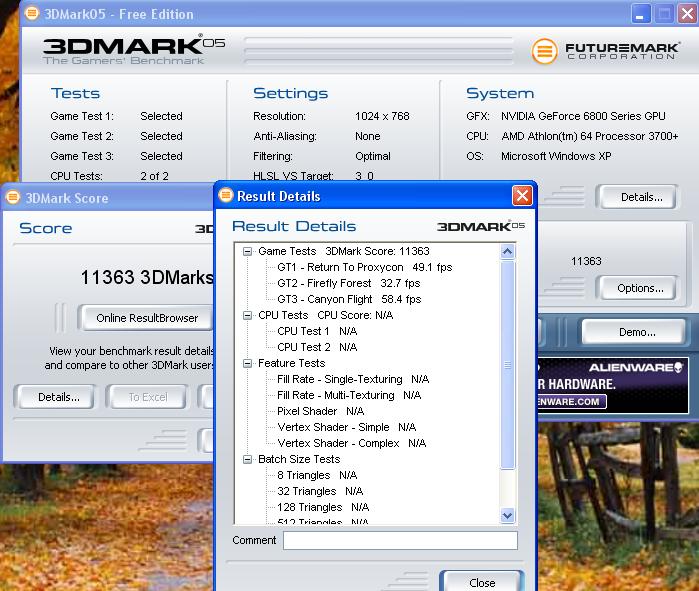Click the 3DMark Score window title icon
The width and height of the screenshot is (699, 591).
point(13,197)
